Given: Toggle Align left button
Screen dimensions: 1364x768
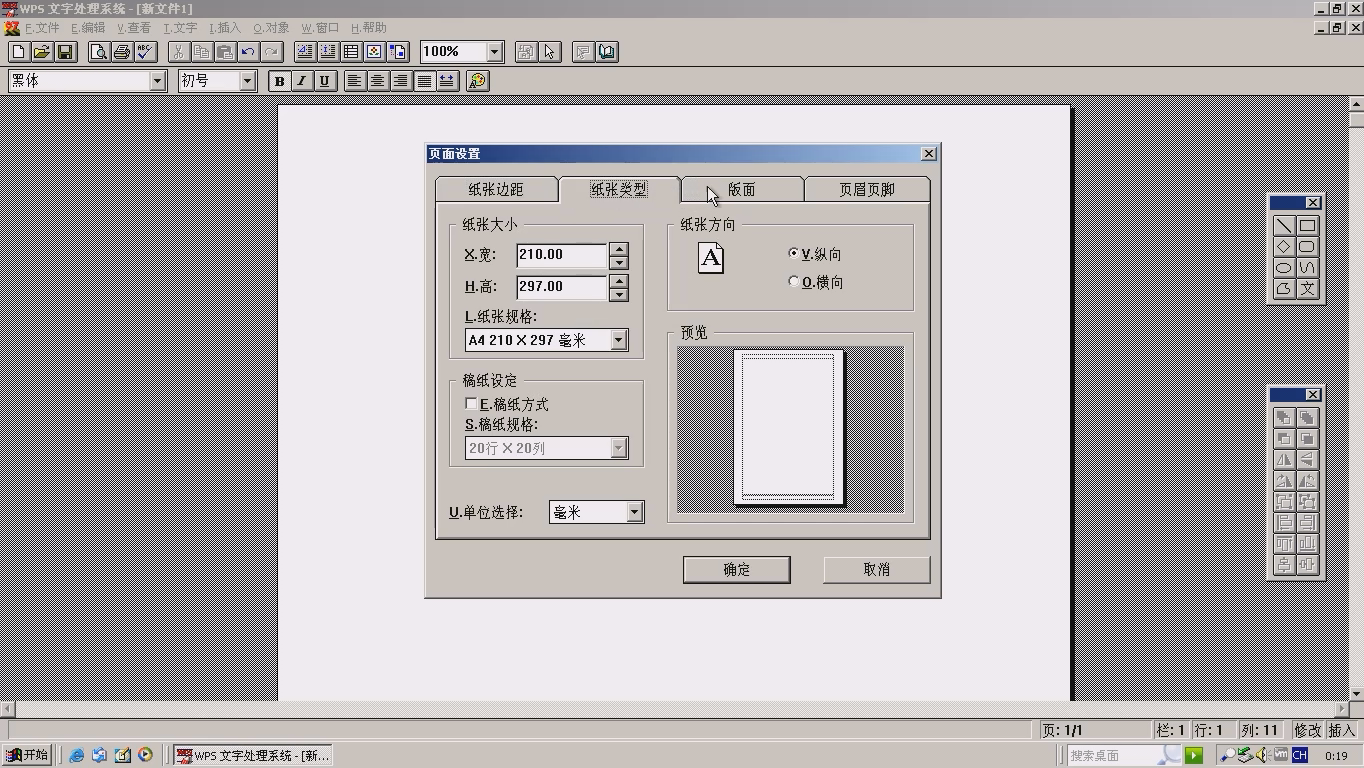Looking at the screenshot, I should [x=355, y=81].
